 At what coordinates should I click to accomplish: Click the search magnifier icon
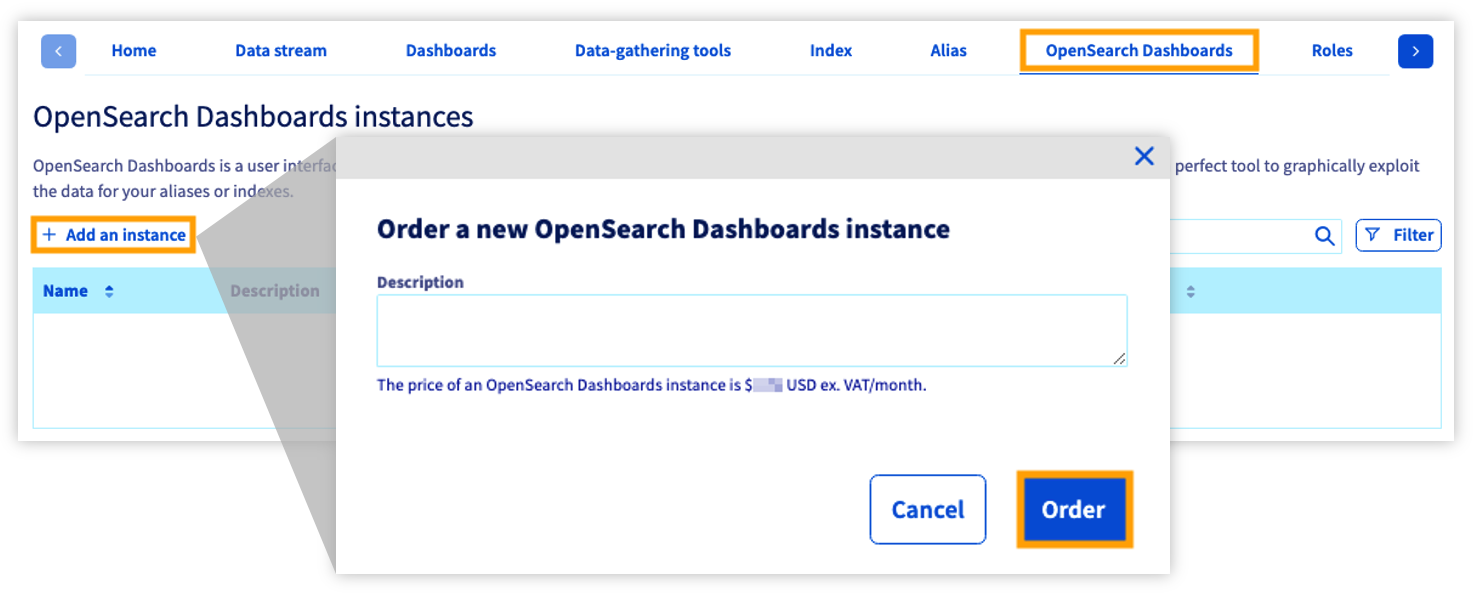click(1324, 236)
